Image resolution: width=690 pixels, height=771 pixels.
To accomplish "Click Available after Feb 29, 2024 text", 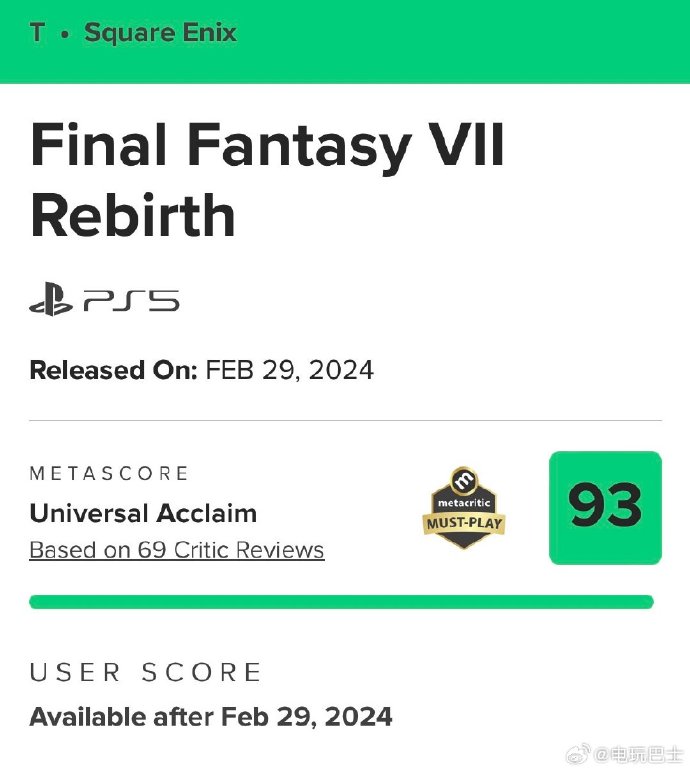I will [x=211, y=717].
